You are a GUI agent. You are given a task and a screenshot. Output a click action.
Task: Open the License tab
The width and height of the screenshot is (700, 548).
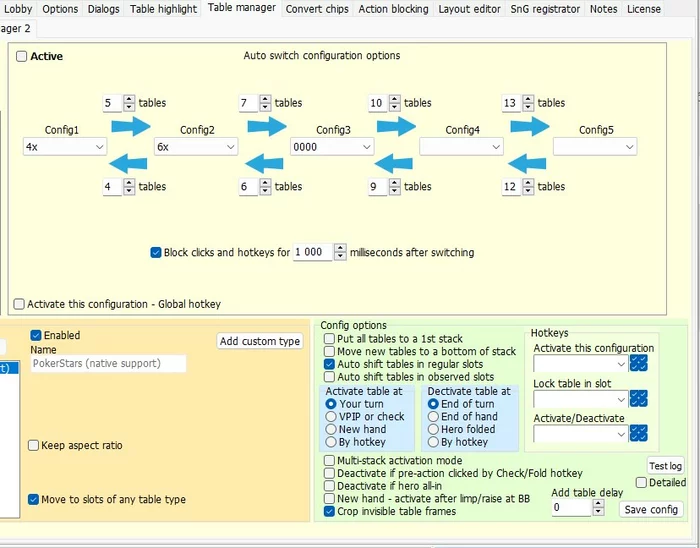click(644, 9)
